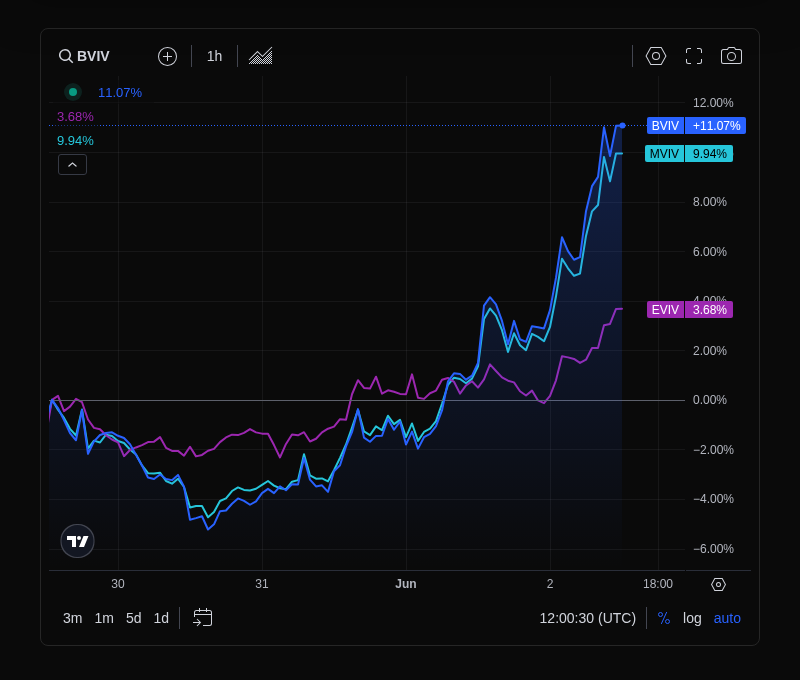Click the 31 date label on the time axis
The width and height of the screenshot is (800, 680).
click(262, 584)
